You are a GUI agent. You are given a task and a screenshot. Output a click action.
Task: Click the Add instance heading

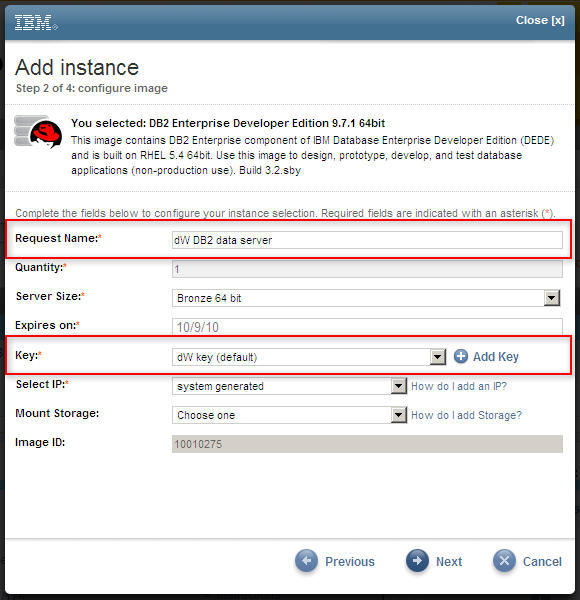click(x=77, y=67)
